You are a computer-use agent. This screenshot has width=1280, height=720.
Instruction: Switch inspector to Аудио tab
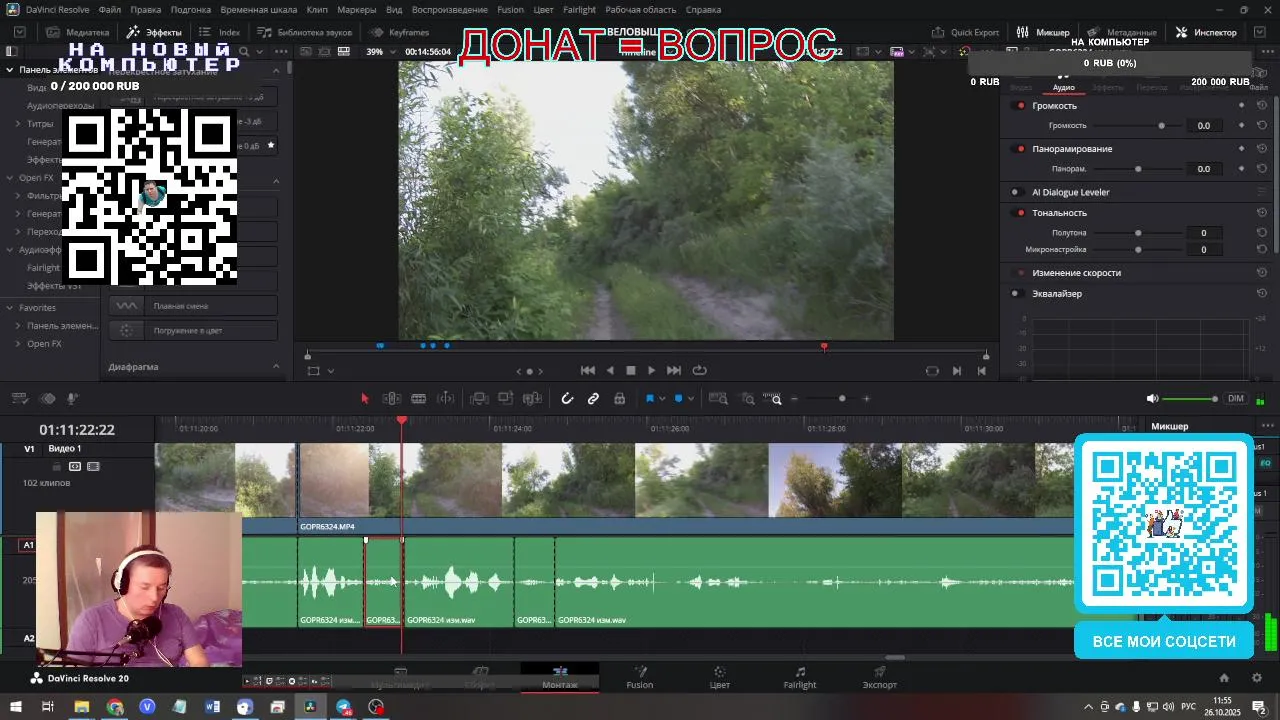(1063, 87)
